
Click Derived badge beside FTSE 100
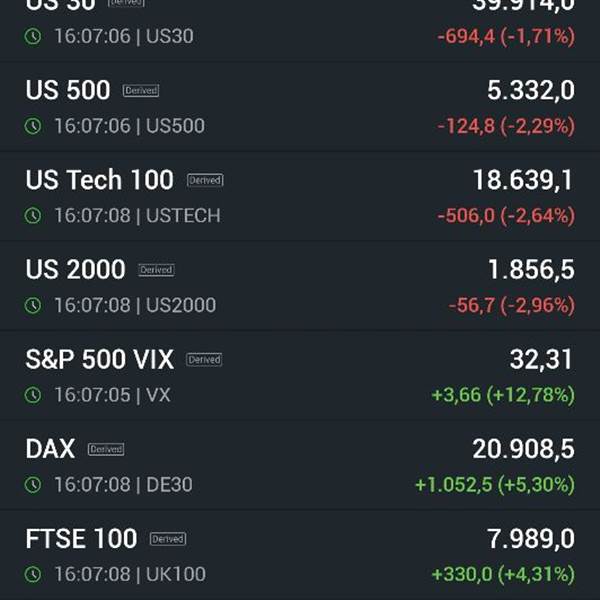tap(168, 539)
